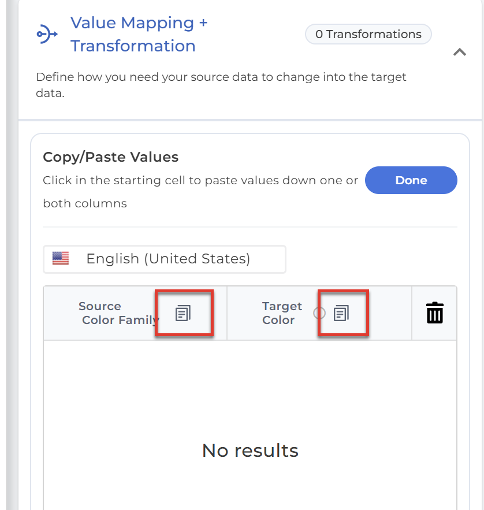
Task: Click the 'Define how you need your source data' description
Action: [221, 85]
